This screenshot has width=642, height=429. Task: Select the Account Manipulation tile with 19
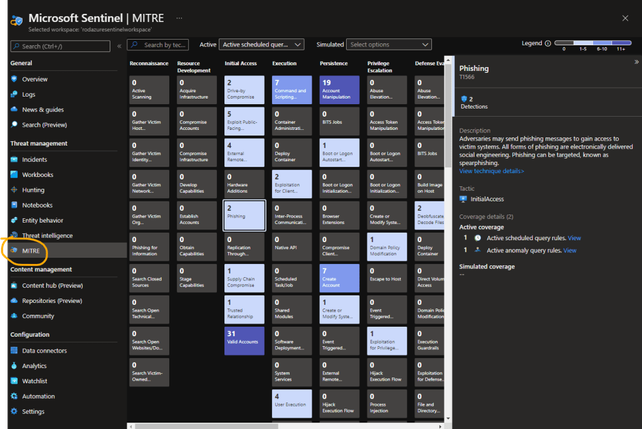pyautogui.click(x=339, y=90)
